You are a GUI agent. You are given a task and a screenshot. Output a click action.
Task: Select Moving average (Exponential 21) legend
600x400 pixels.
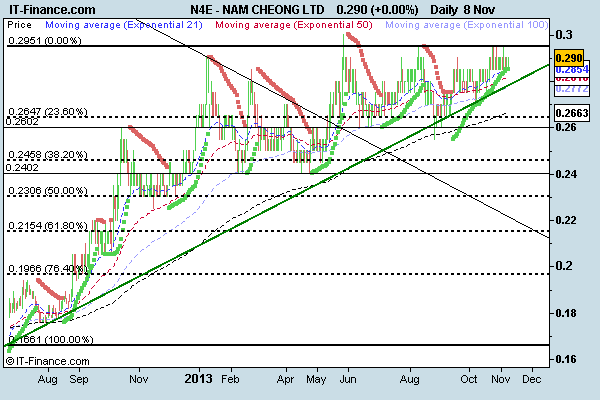pos(124,25)
